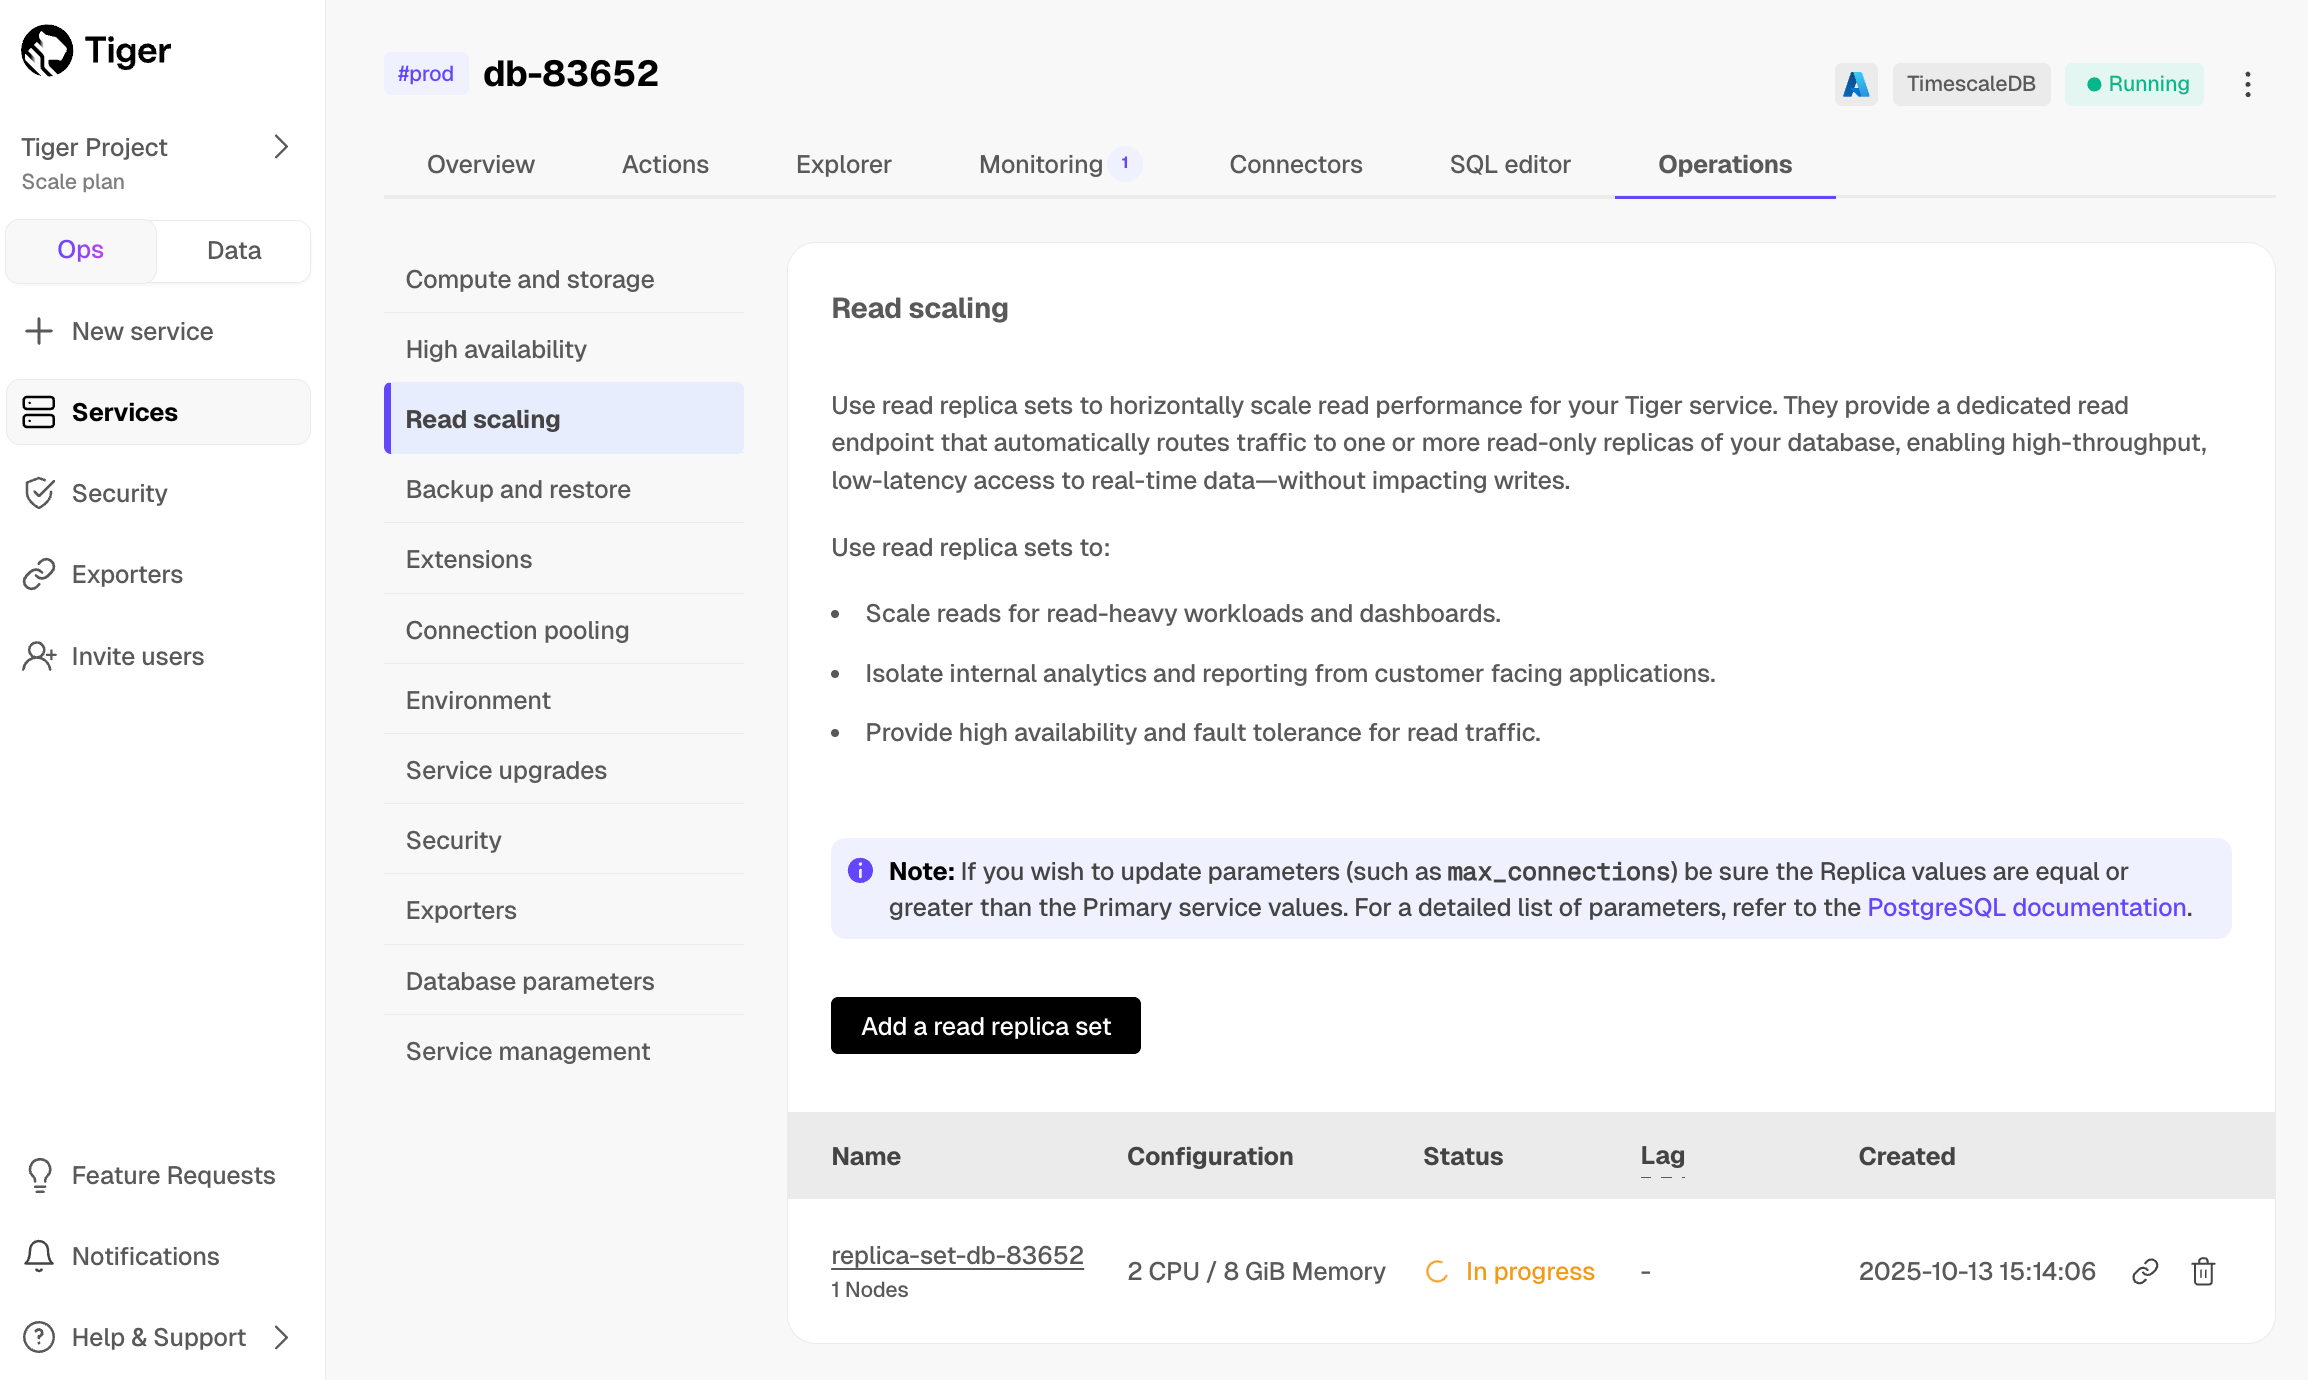Open the replica-set-db-83652 link
This screenshot has width=2308, height=1380.
957,1255
